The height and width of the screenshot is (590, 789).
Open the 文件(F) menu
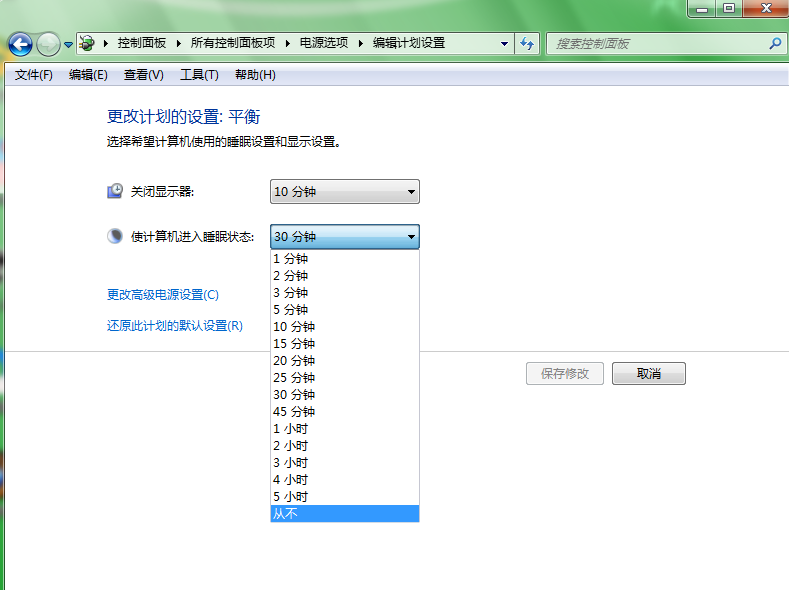[x=33, y=75]
